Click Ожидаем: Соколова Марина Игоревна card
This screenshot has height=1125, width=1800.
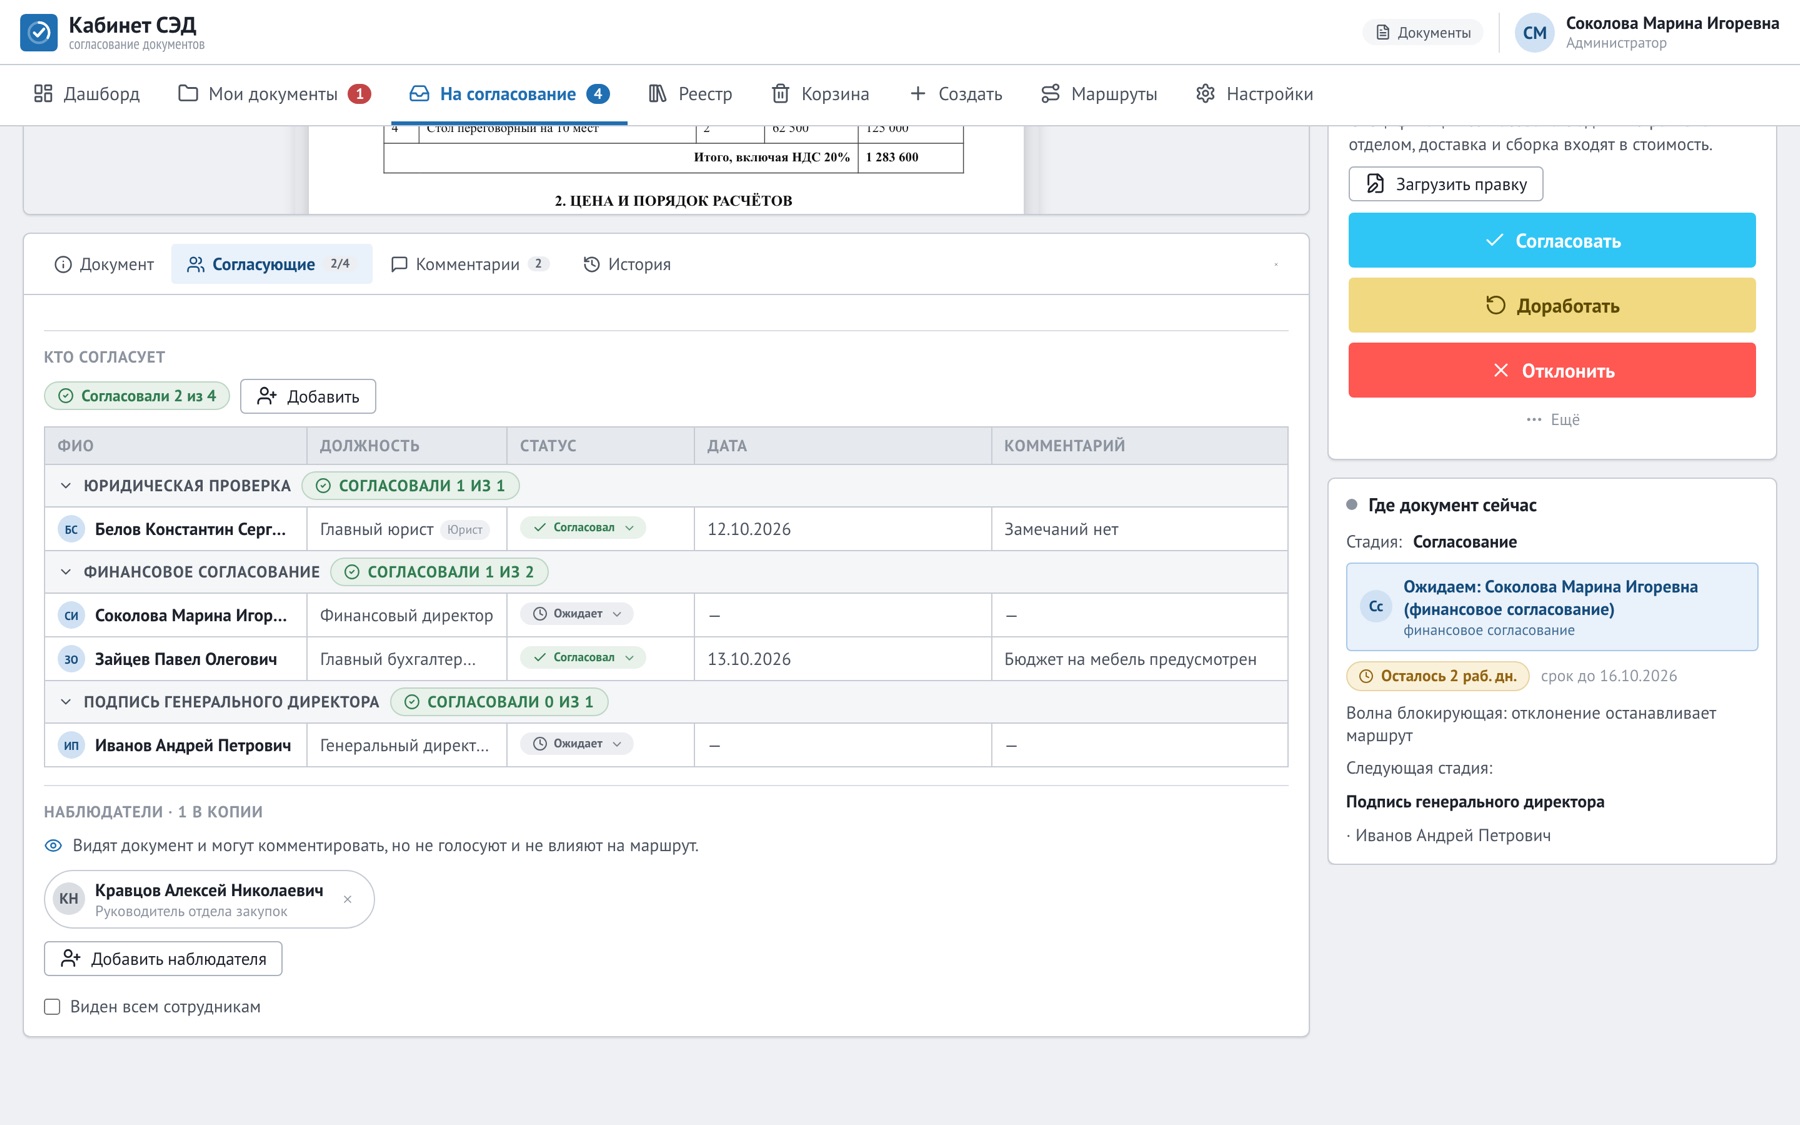(x=1551, y=607)
